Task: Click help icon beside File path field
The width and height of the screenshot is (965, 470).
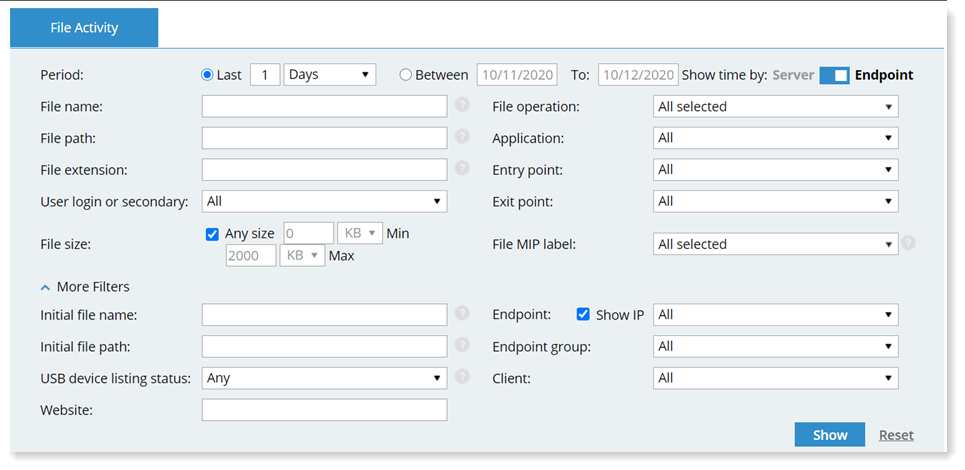Action: coord(462,136)
